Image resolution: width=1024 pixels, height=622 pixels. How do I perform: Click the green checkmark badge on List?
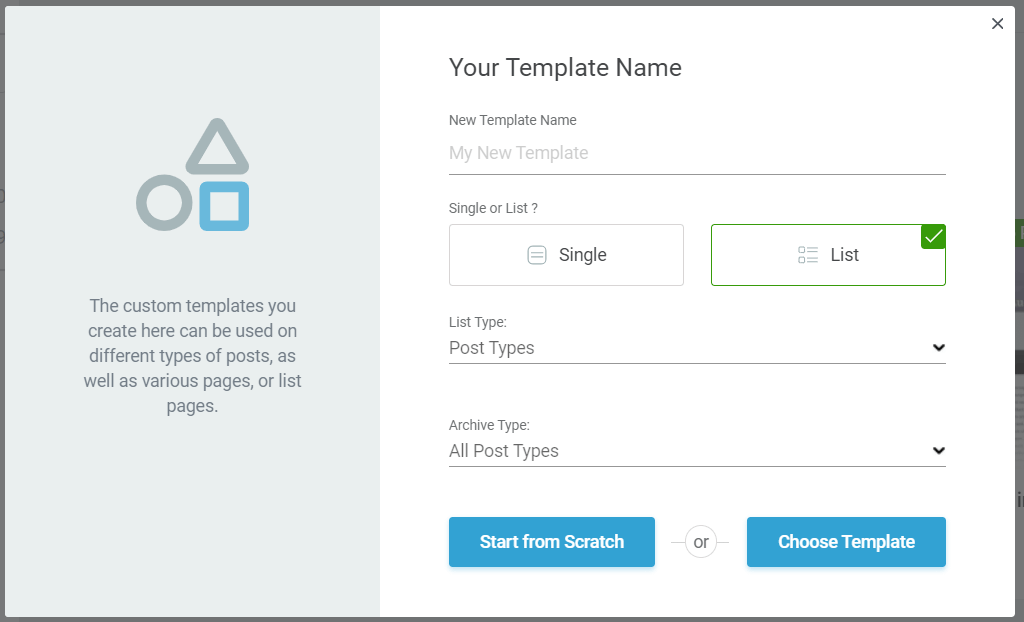point(933,237)
